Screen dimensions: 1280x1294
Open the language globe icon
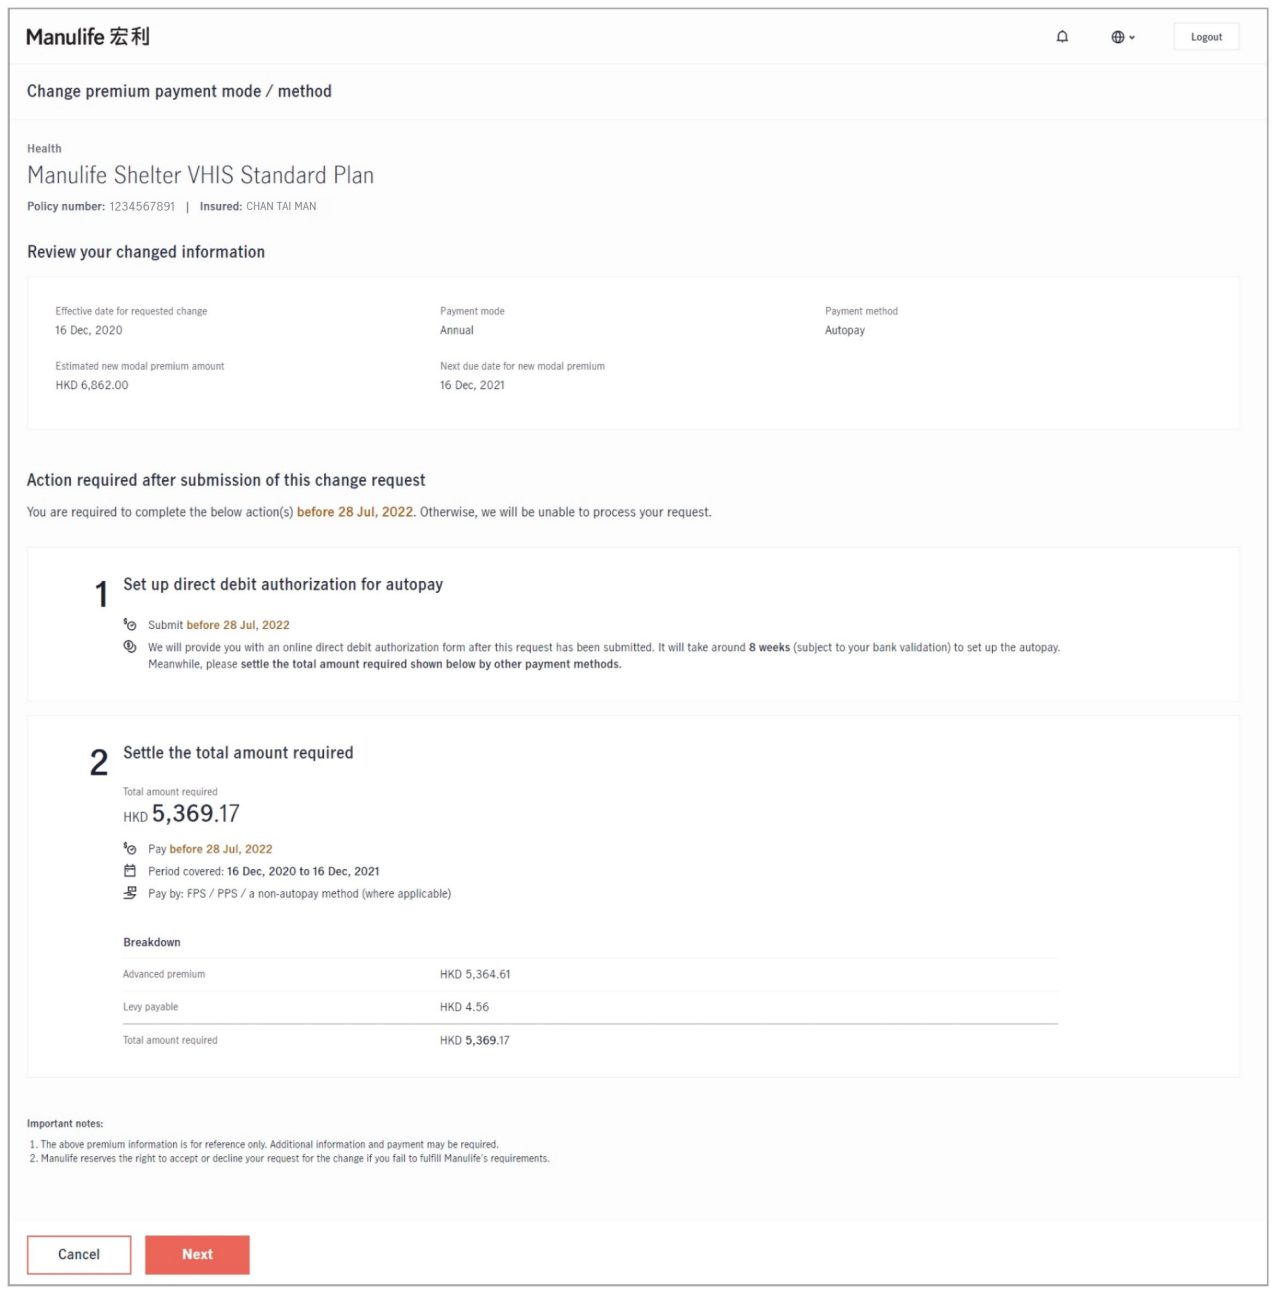1118,37
